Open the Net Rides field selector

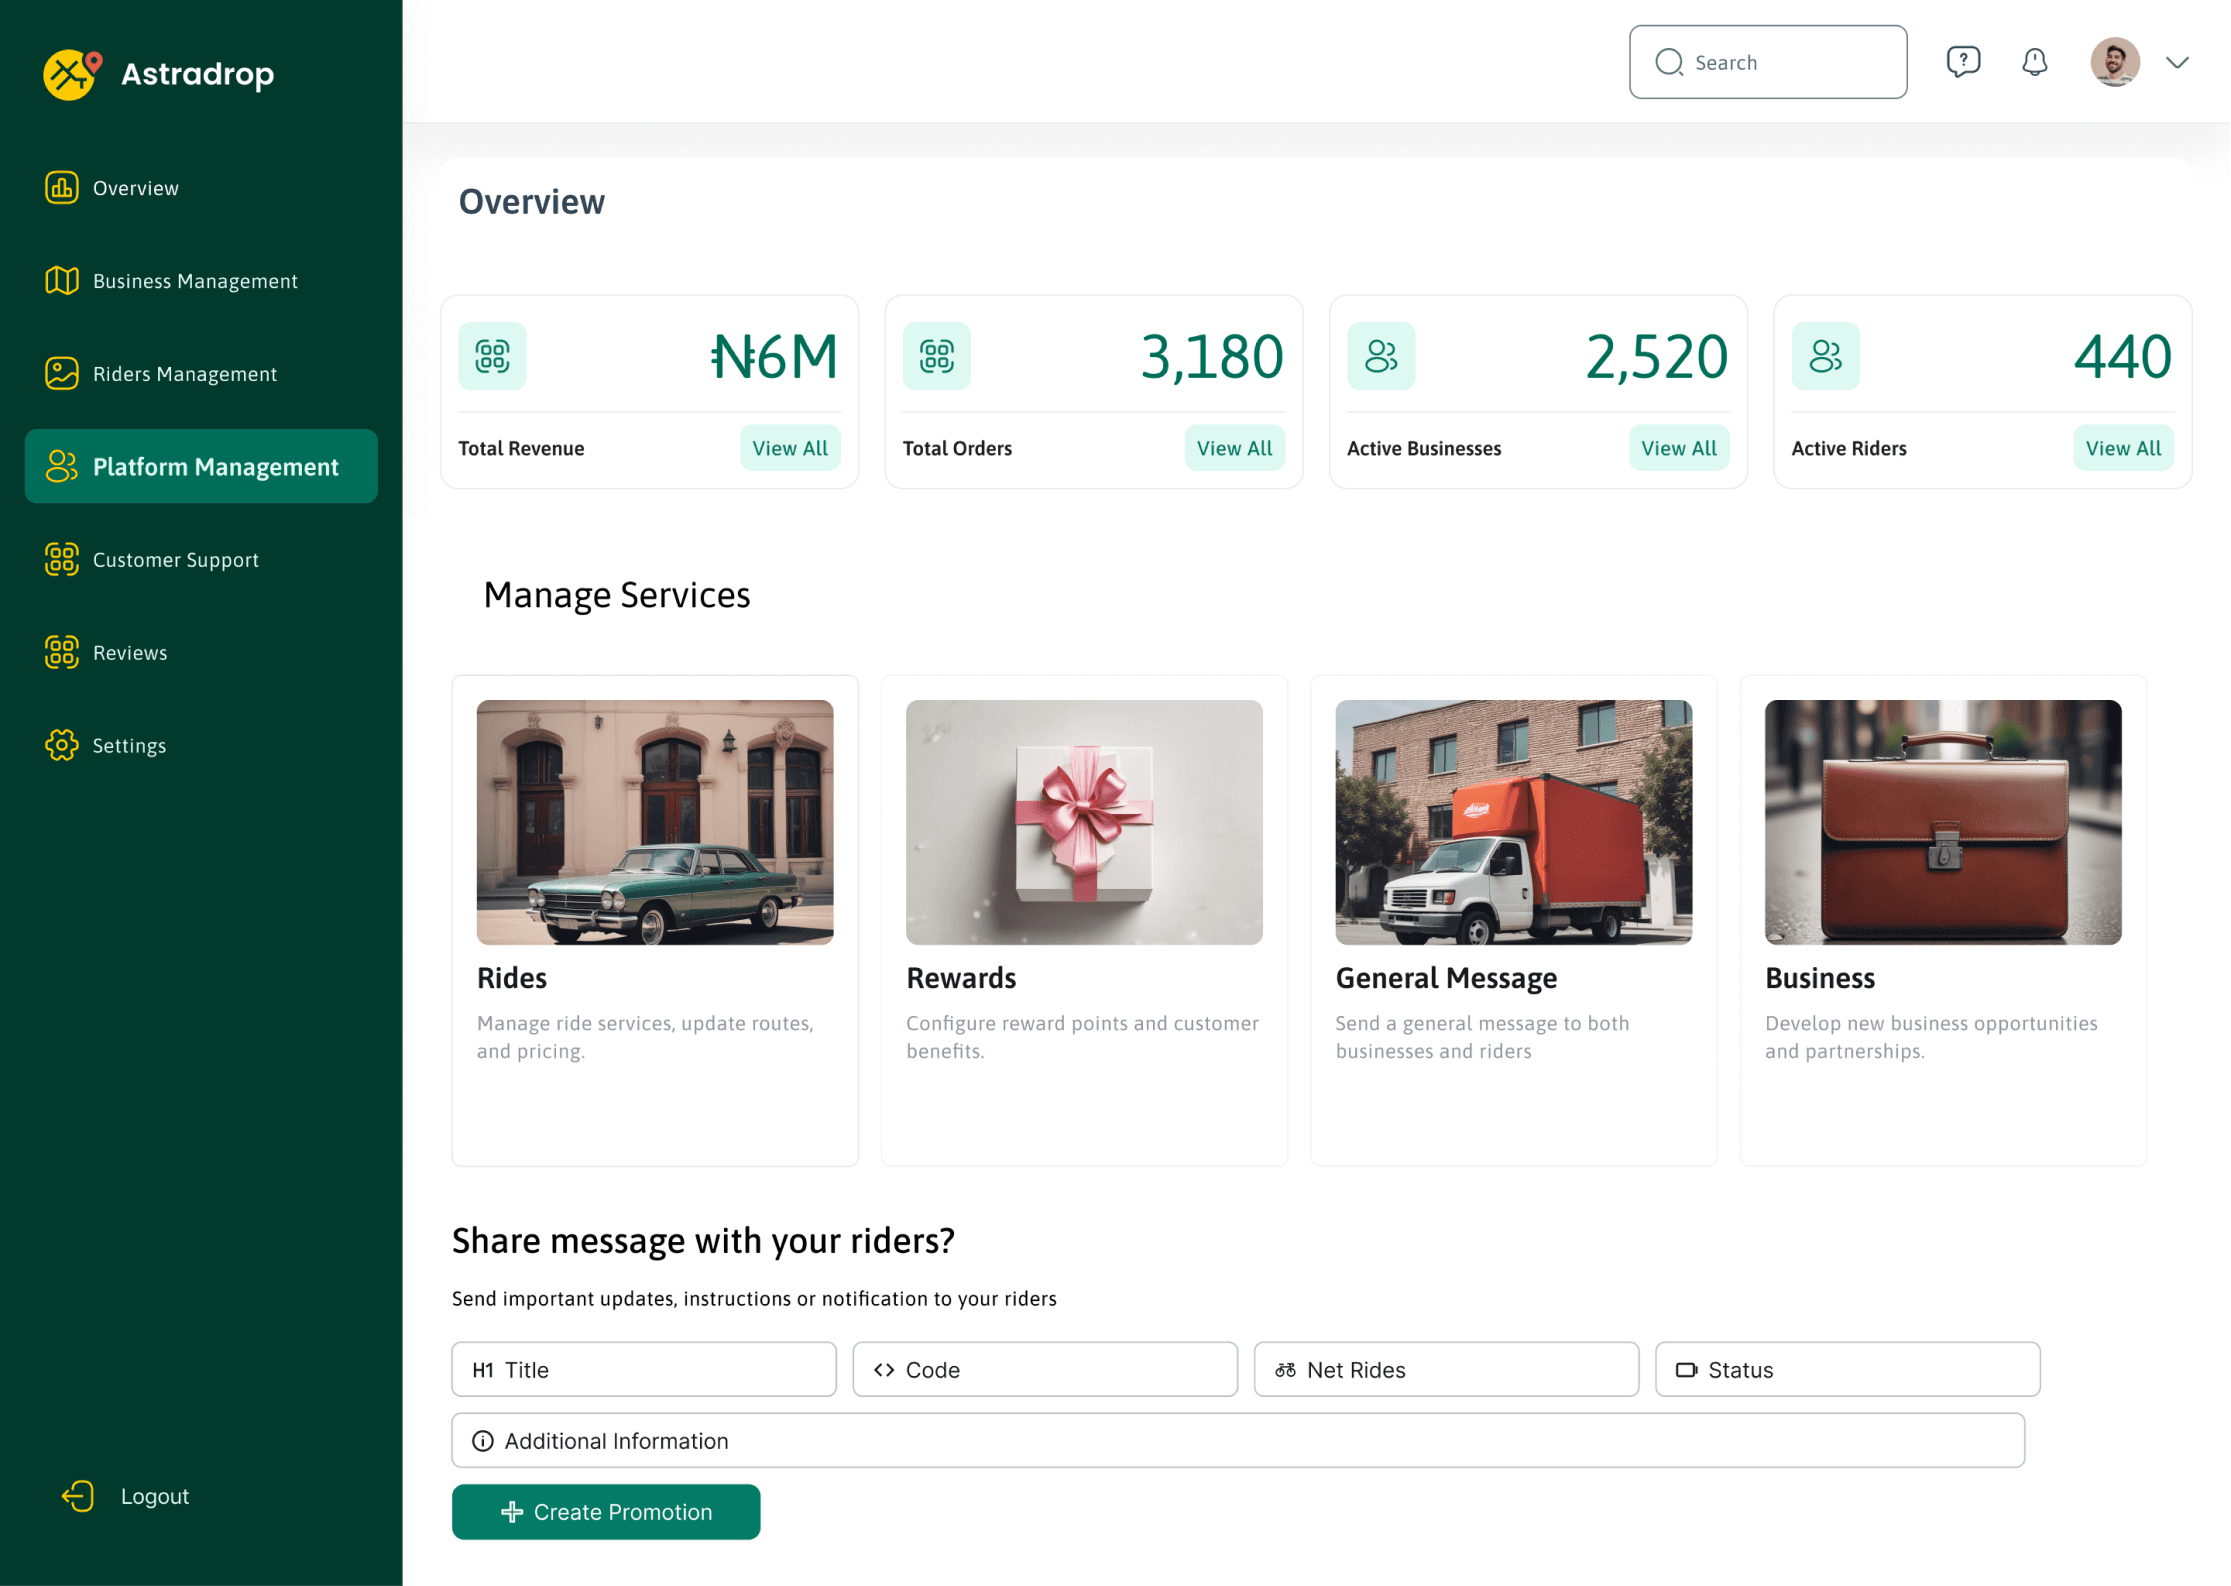click(x=1445, y=1370)
